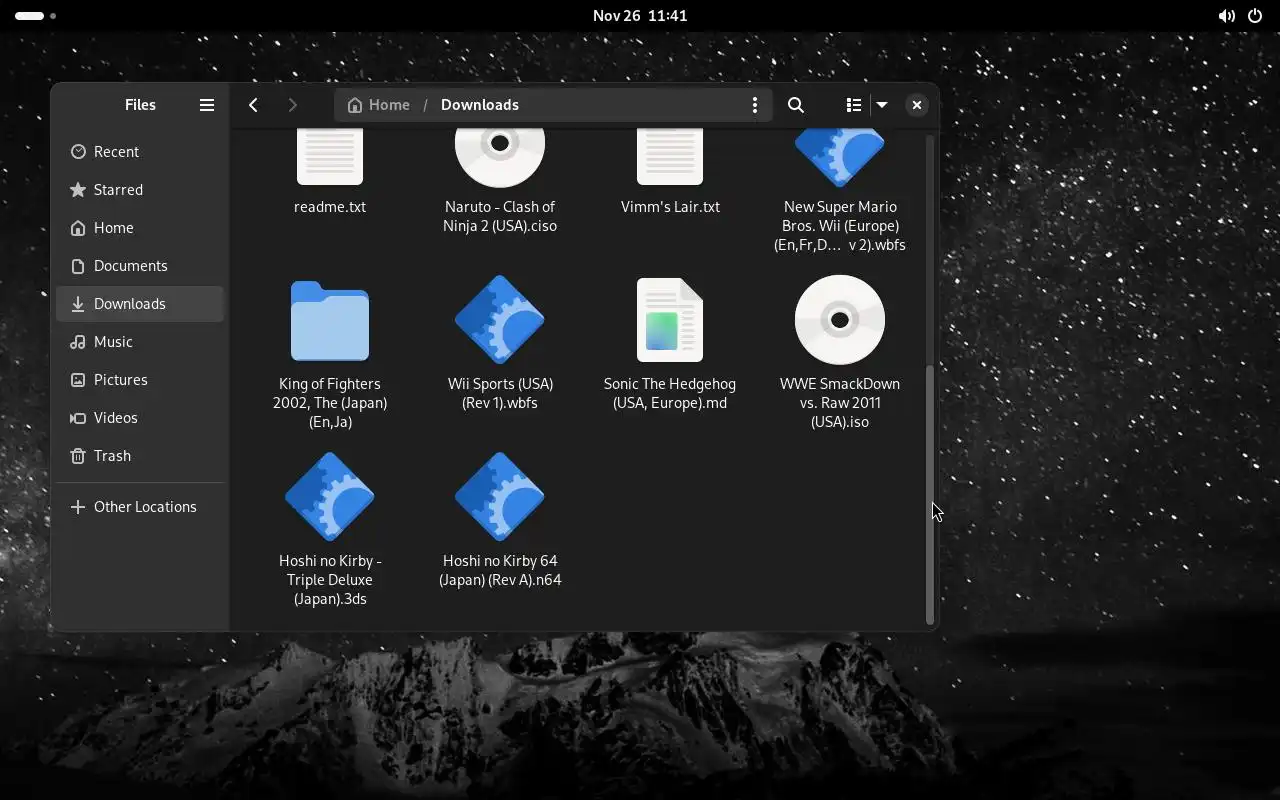Select the New Super Mario Bros. Wii icon
The image size is (1280, 800).
(x=840, y=157)
